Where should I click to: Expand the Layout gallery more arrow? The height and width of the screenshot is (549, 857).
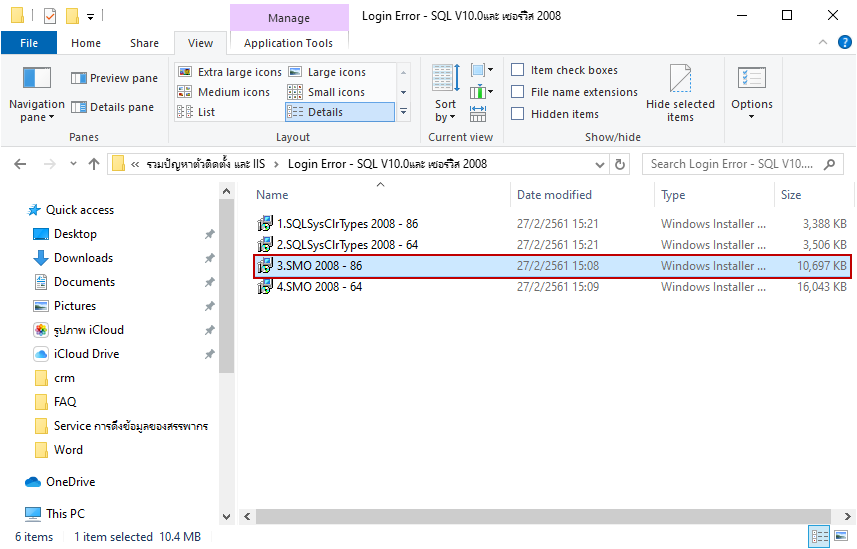click(403, 112)
